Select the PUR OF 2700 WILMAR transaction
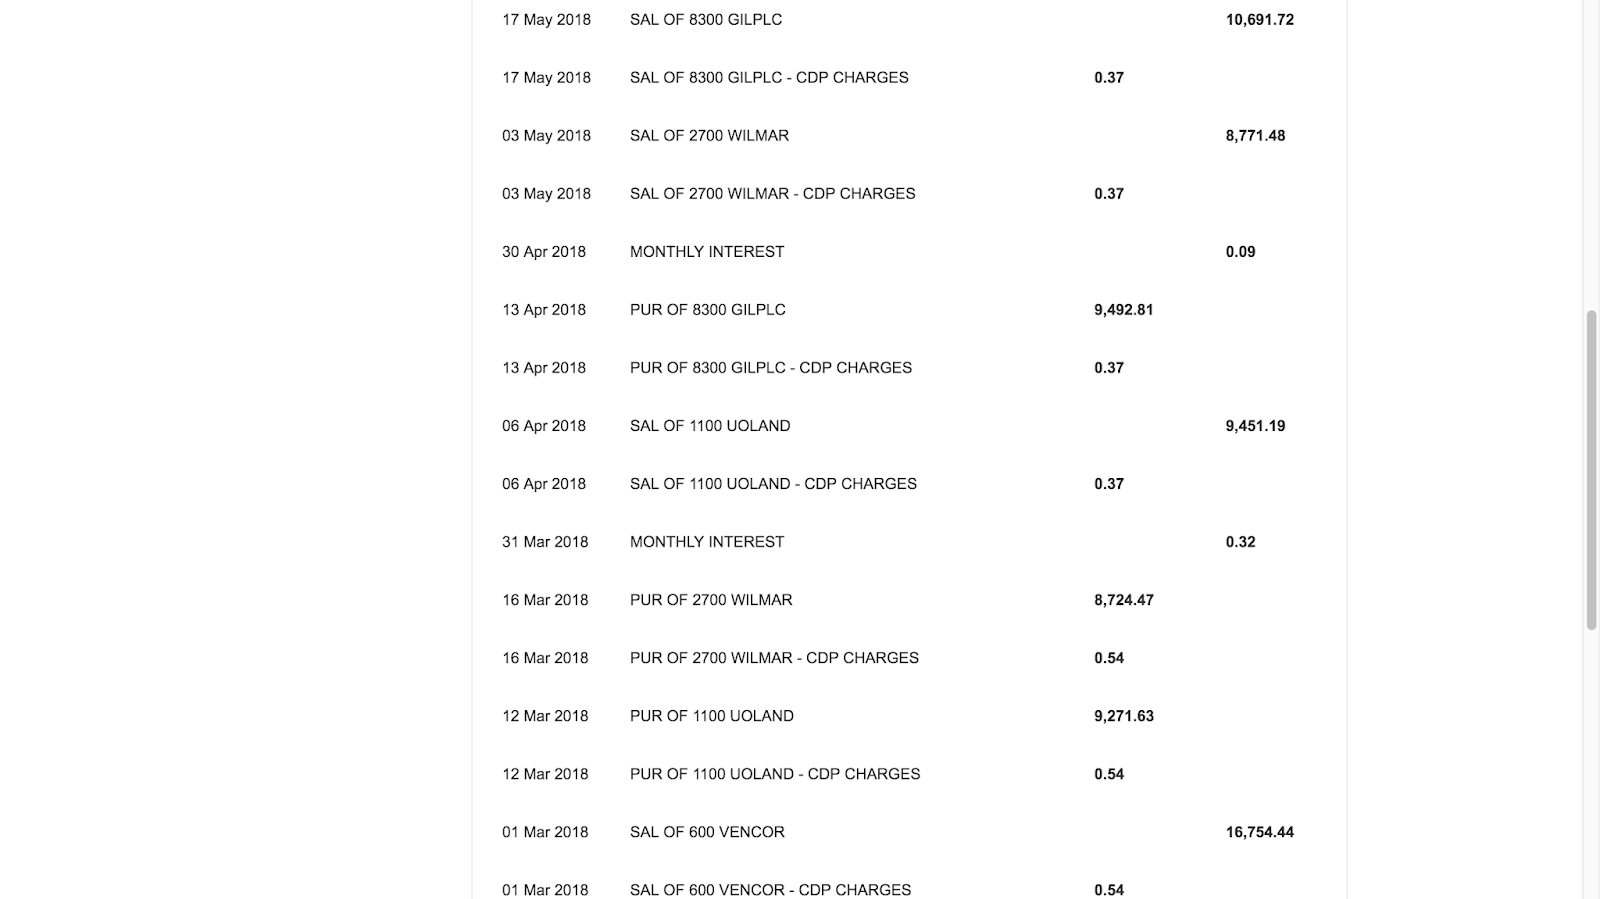Image resolution: width=1600 pixels, height=899 pixels. click(909, 600)
